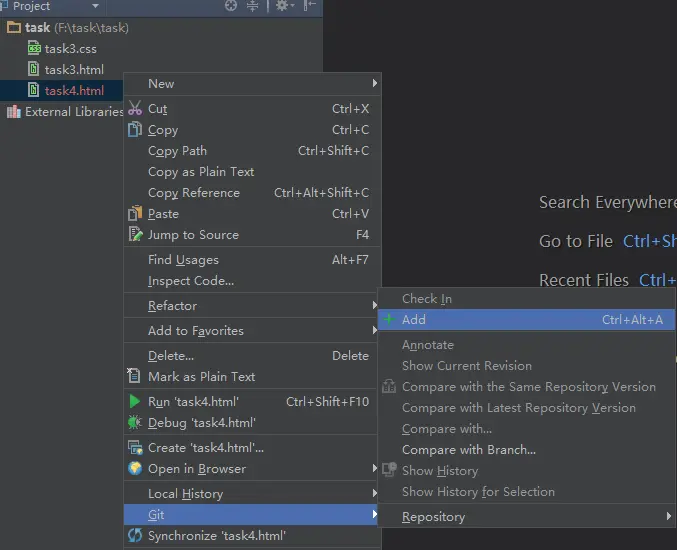This screenshot has width=677, height=550.
Task: Click the scissors Cut icon
Action: 135,108
